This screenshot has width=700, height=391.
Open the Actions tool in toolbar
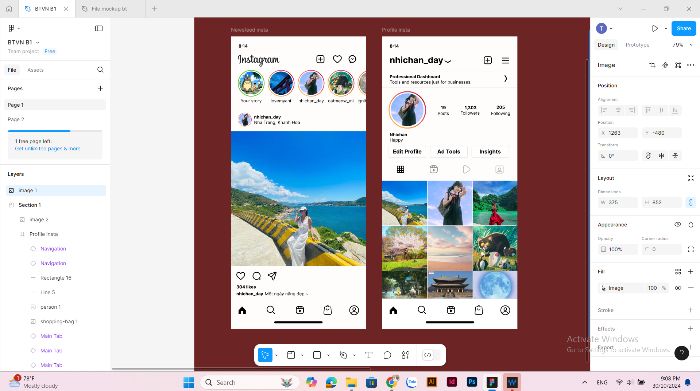(x=405, y=355)
